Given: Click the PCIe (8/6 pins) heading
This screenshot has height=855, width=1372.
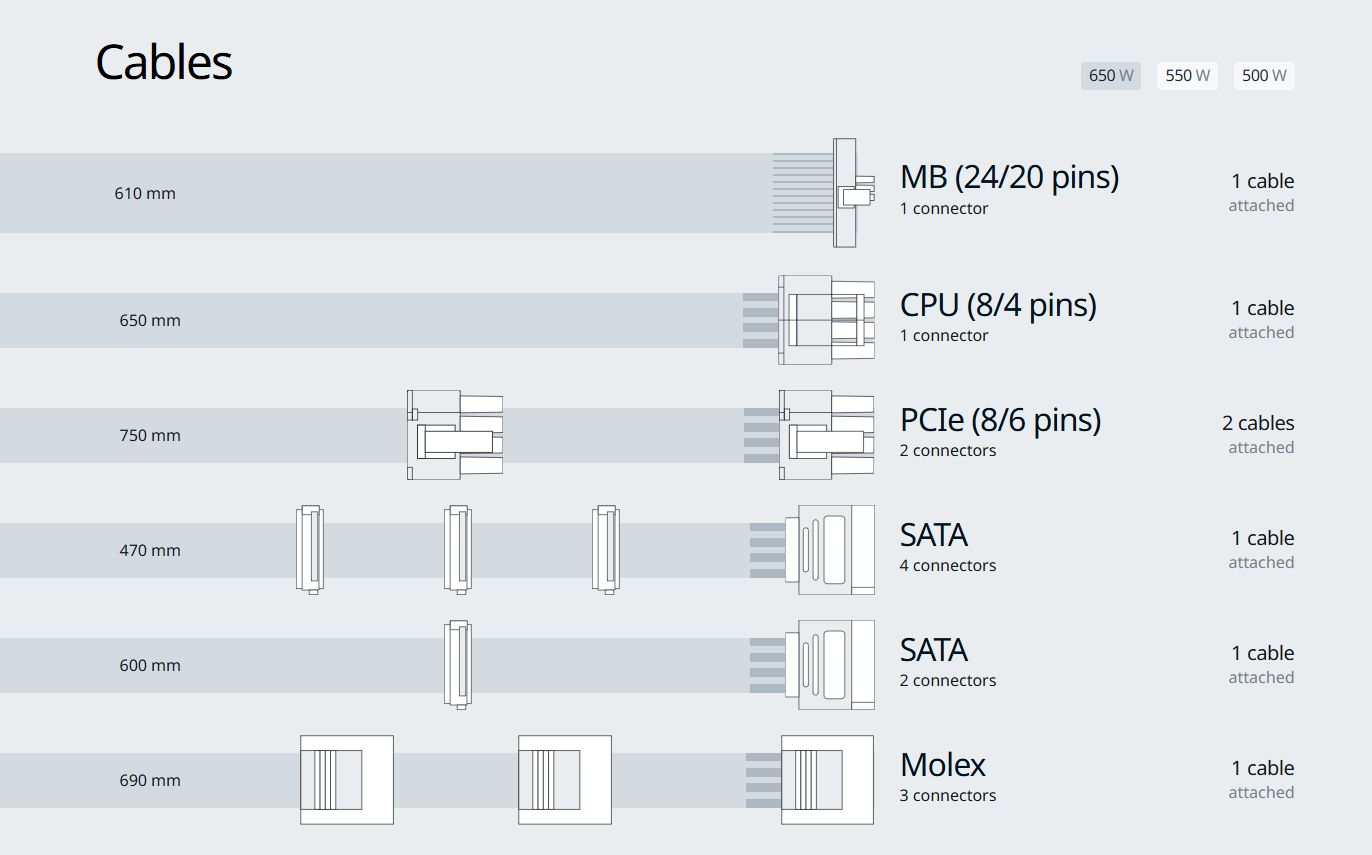Looking at the screenshot, I should click(1000, 420).
